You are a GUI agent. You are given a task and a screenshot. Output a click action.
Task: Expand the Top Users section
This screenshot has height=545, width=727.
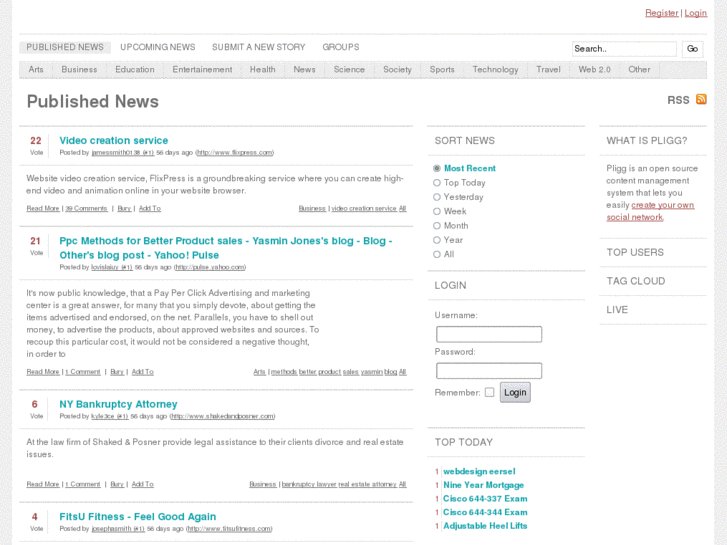tap(635, 252)
